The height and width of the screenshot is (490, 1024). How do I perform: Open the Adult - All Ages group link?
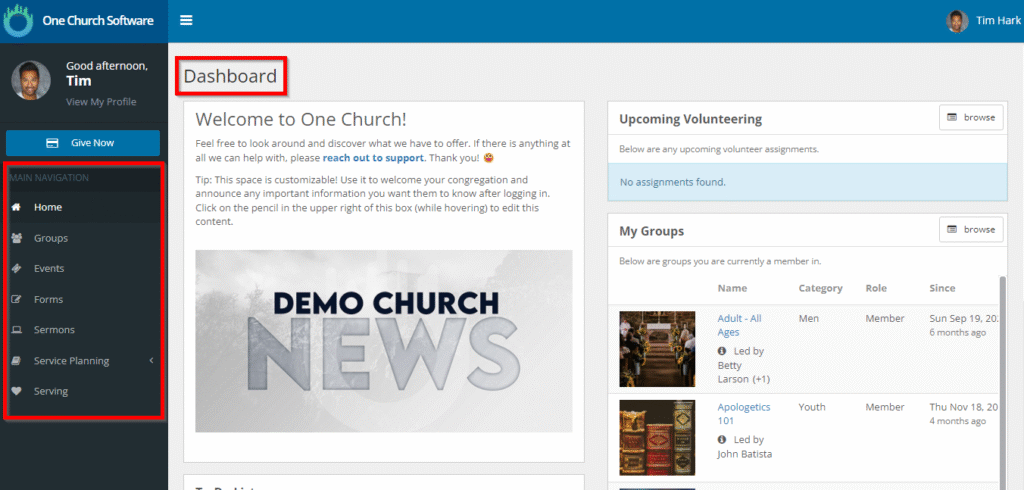[x=739, y=325]
